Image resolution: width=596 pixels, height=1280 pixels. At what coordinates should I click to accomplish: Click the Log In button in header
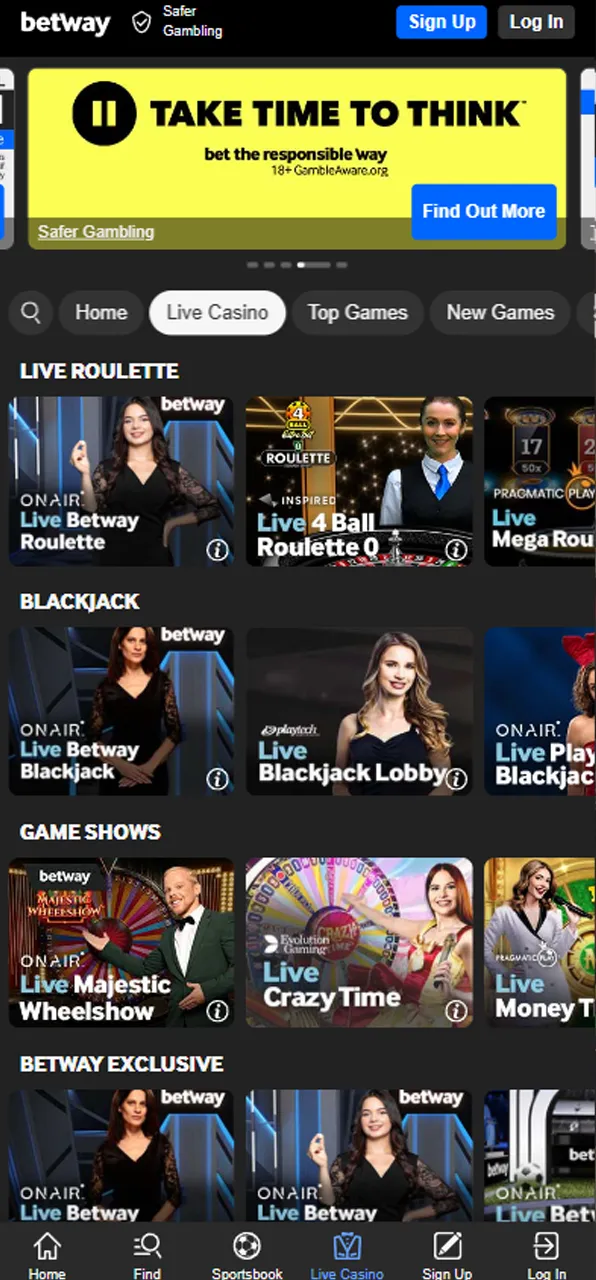click(536, 22)
